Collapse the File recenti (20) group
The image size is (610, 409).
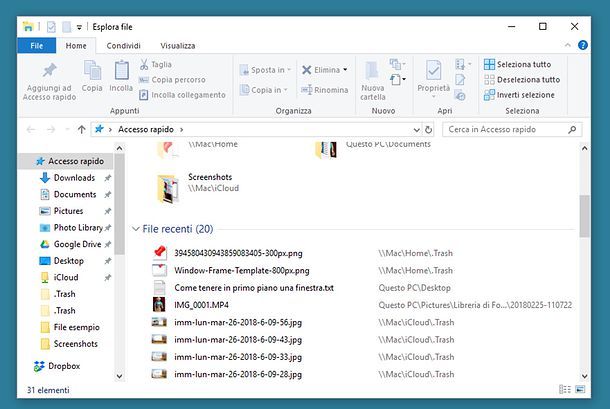coord(135,229)
